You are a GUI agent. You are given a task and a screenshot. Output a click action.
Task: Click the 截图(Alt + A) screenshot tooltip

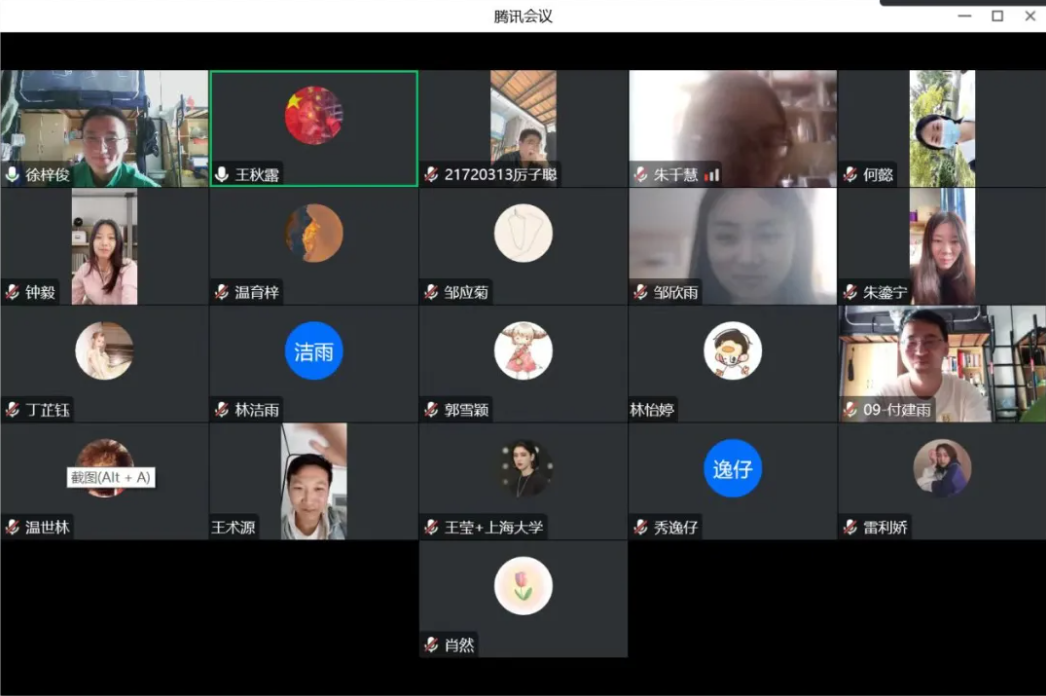[110, 478]
